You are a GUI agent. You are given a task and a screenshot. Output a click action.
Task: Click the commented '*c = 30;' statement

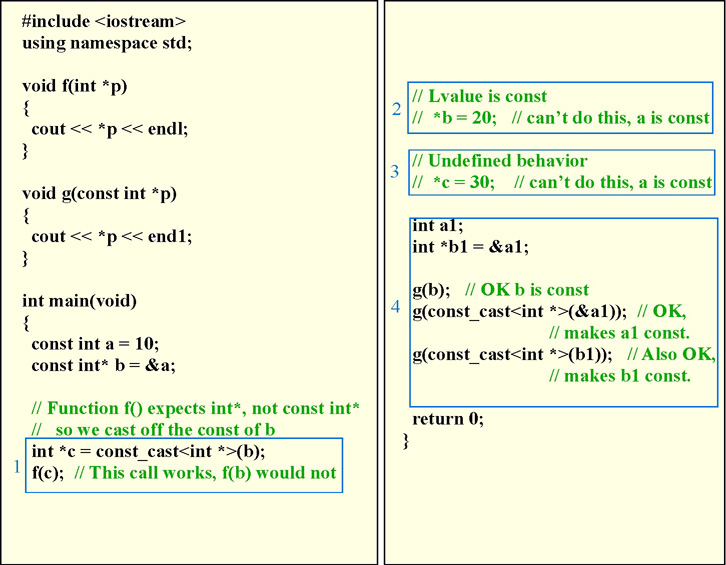(463, 182)
